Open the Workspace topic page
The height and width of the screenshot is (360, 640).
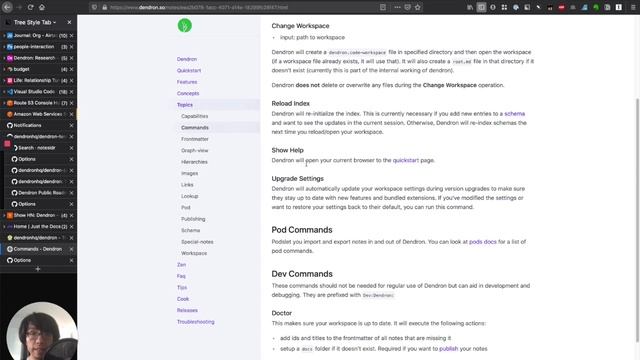coord(194,253)
